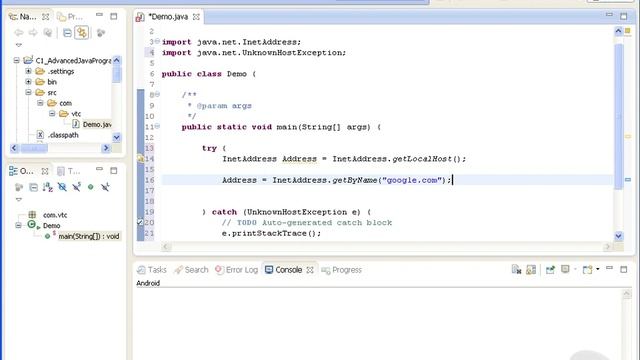This screenshot has width=640, height=360.
Task: Select the com.vtc package in Outline
Action: coord(55,215)
